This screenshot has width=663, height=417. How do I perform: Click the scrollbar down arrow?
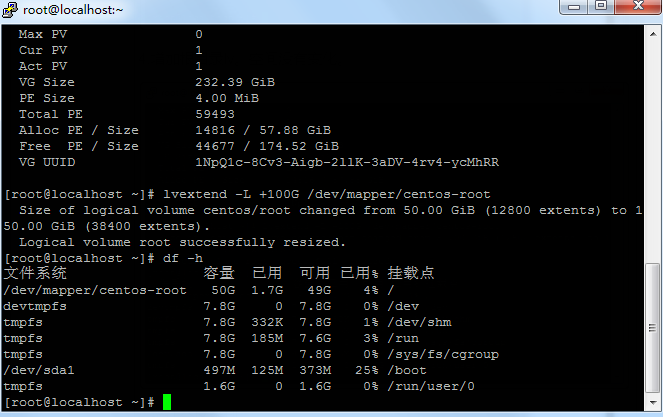[653, 403]
